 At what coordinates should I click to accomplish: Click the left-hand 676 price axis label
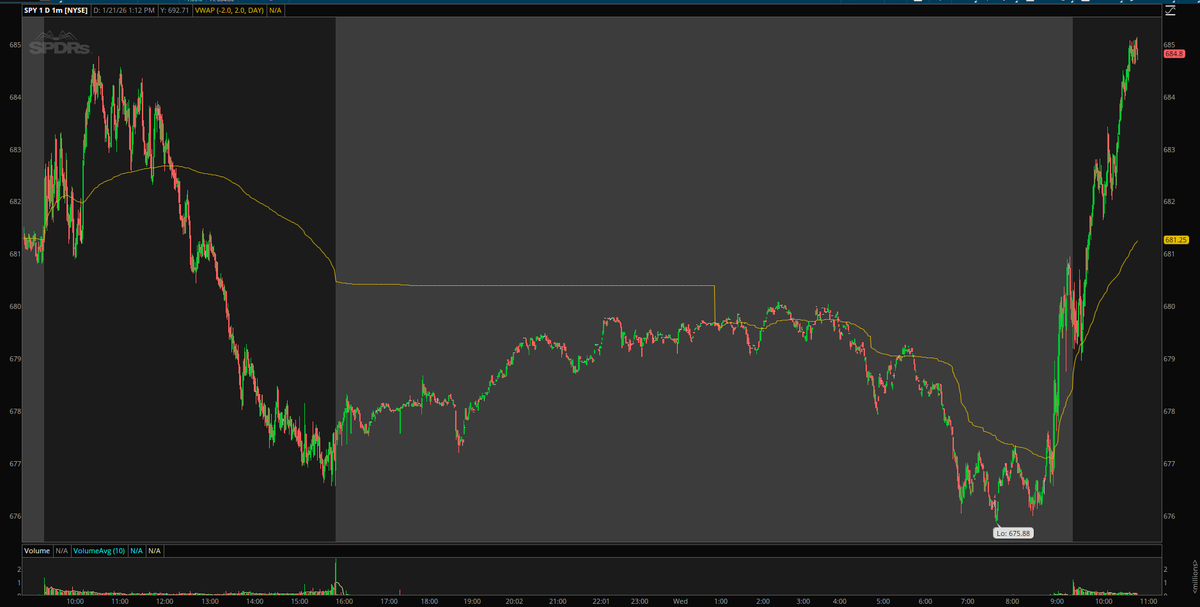click(x=15, y=516)
